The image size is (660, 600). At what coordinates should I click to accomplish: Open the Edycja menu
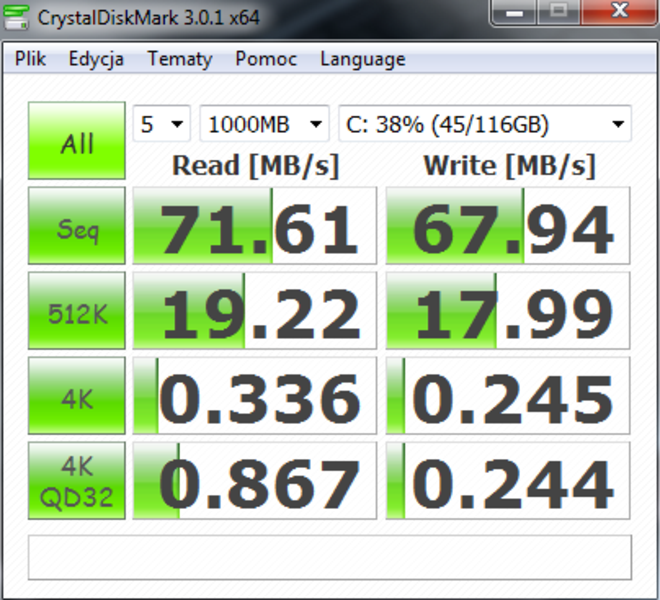point(96,59)
